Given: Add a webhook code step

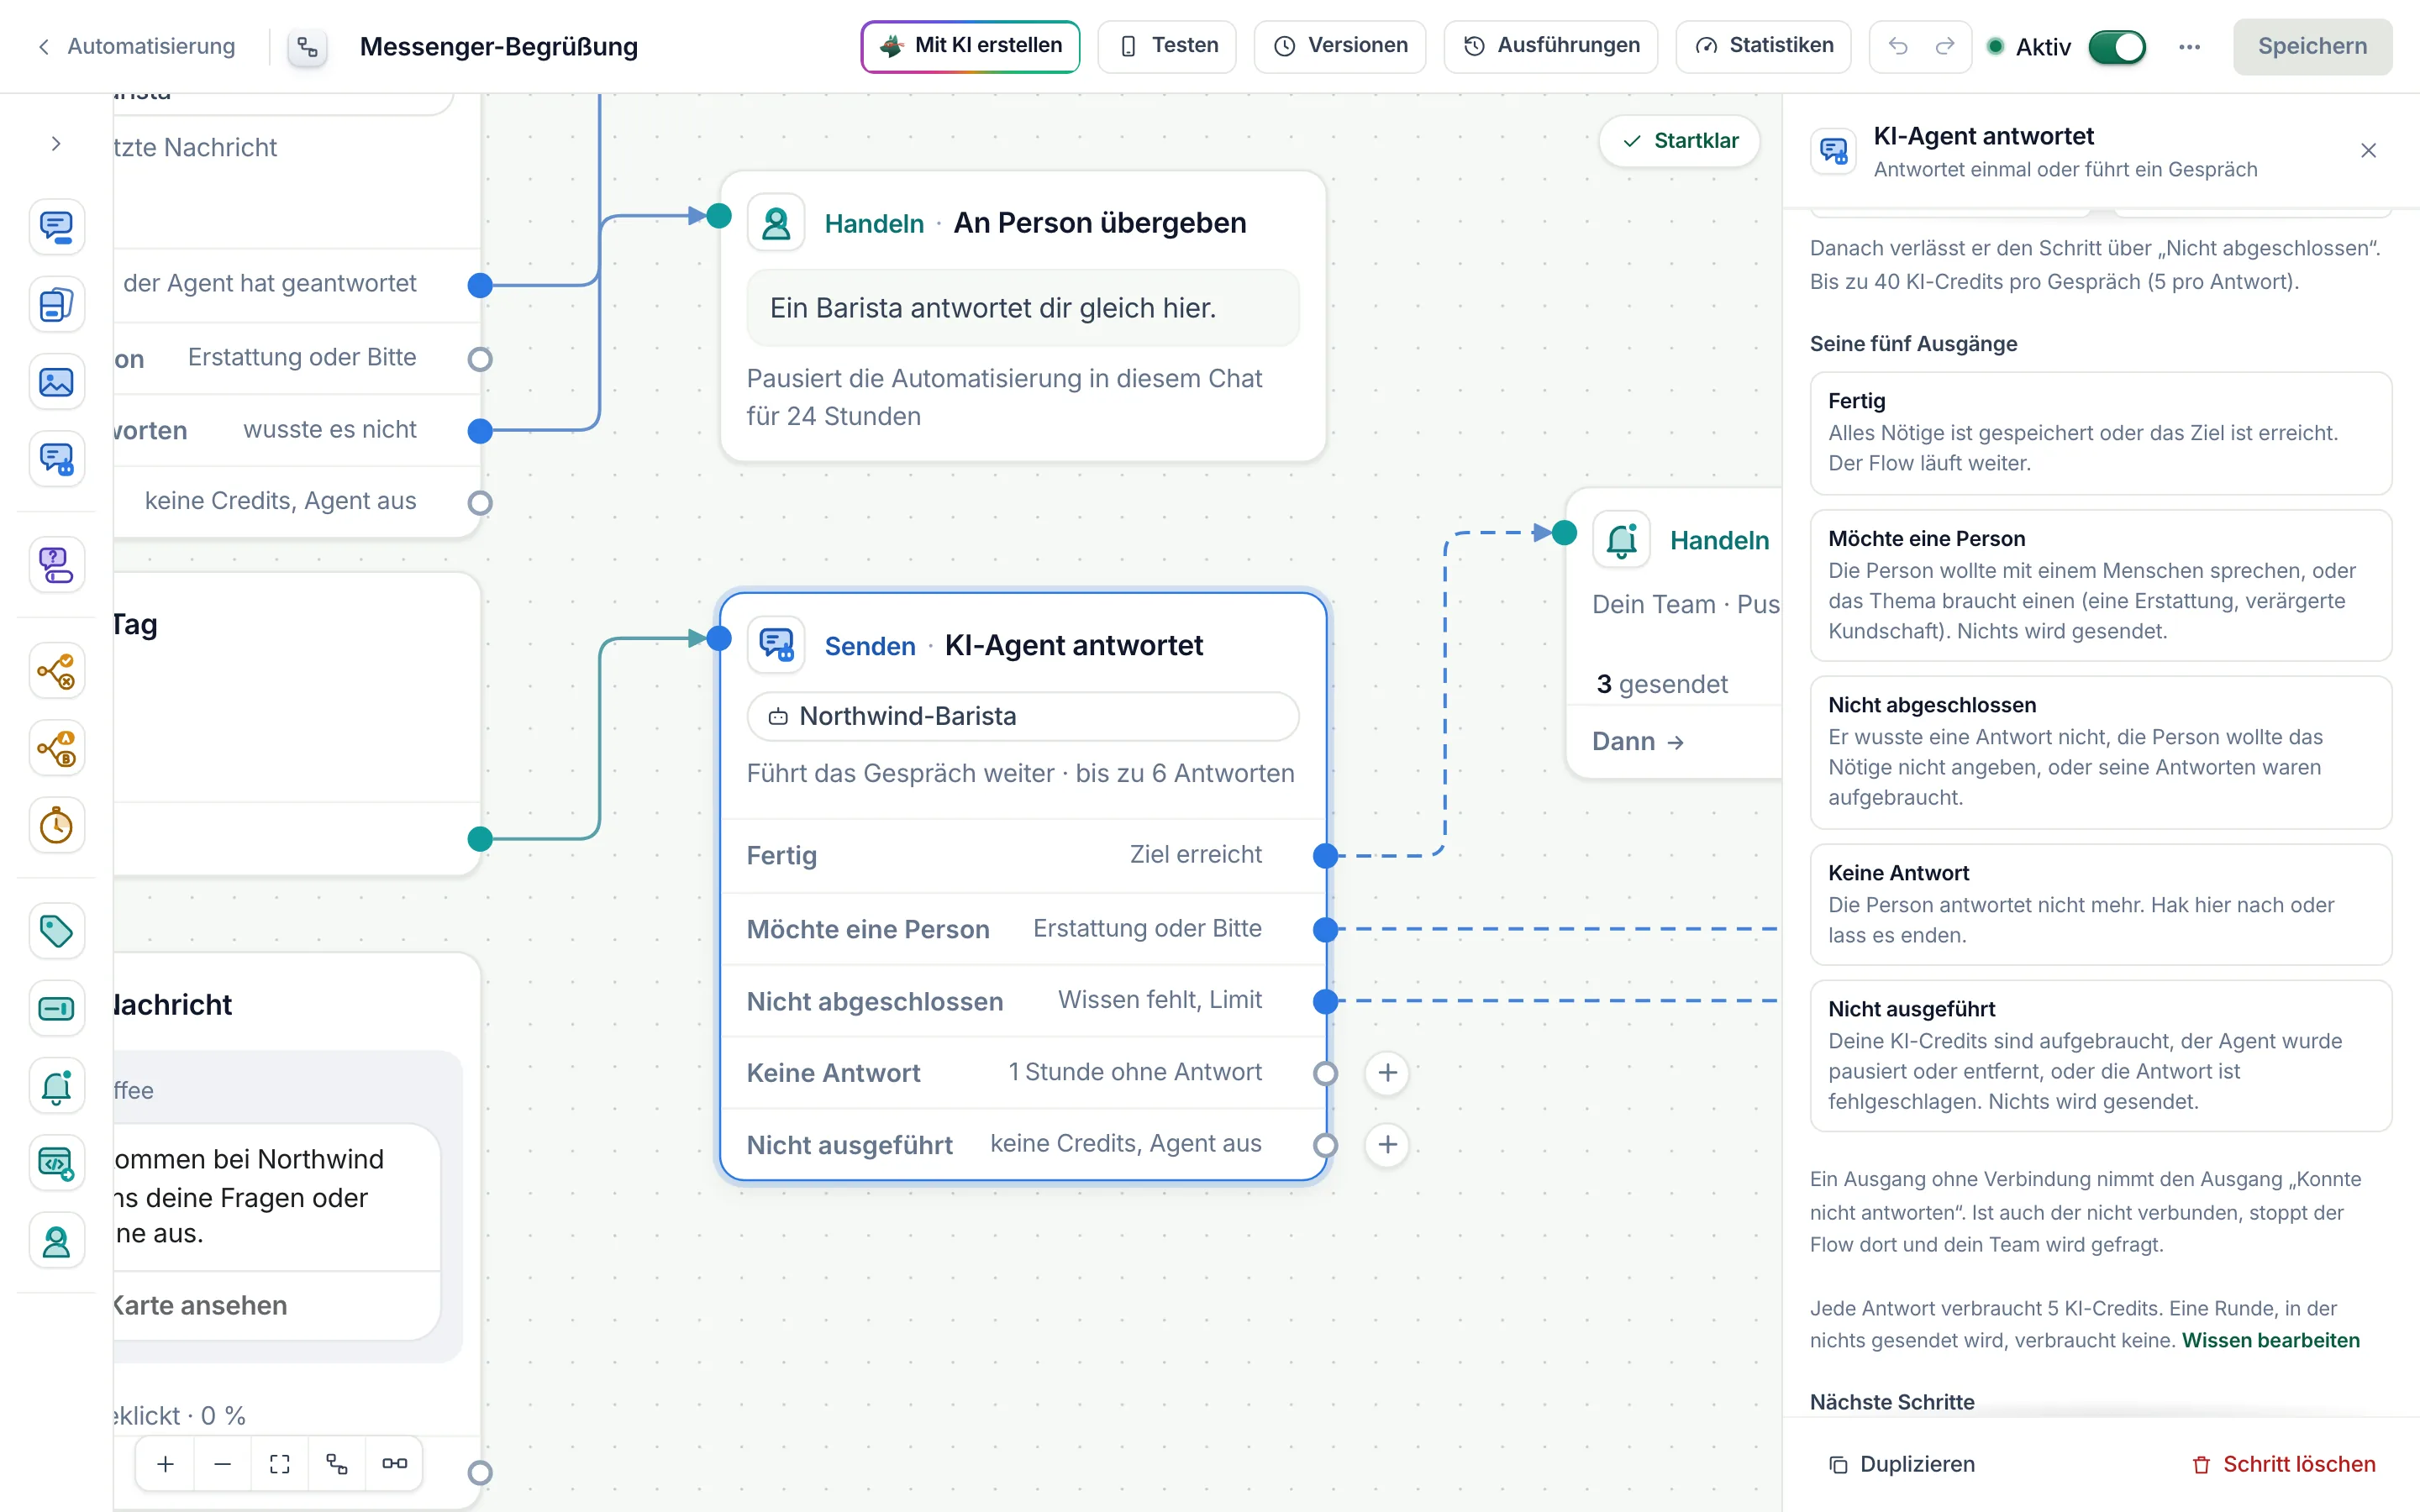Looking at the screenshot, I should 56,1164.
